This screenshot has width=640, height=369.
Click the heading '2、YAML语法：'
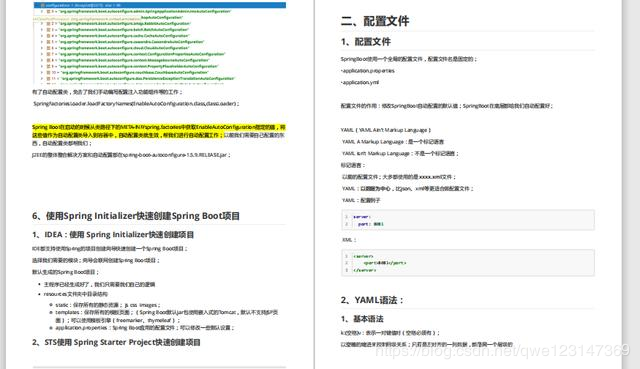372,300
